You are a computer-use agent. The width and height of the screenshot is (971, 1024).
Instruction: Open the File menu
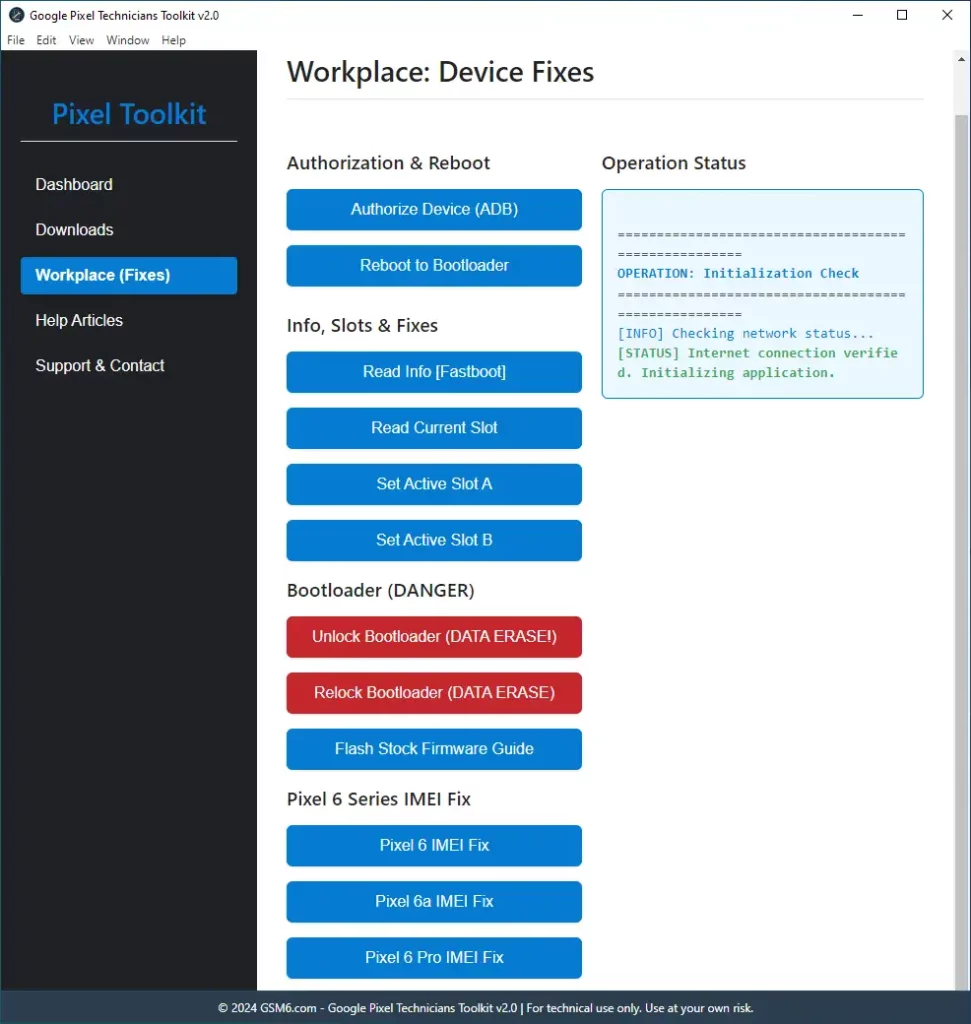(x=16, y=40)
